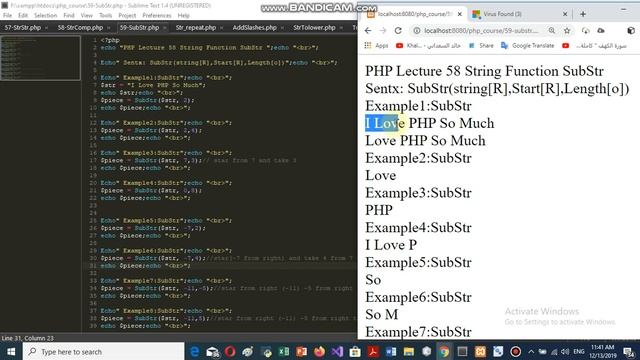
Task: Open a new Chrome tab
Action: 583,14
